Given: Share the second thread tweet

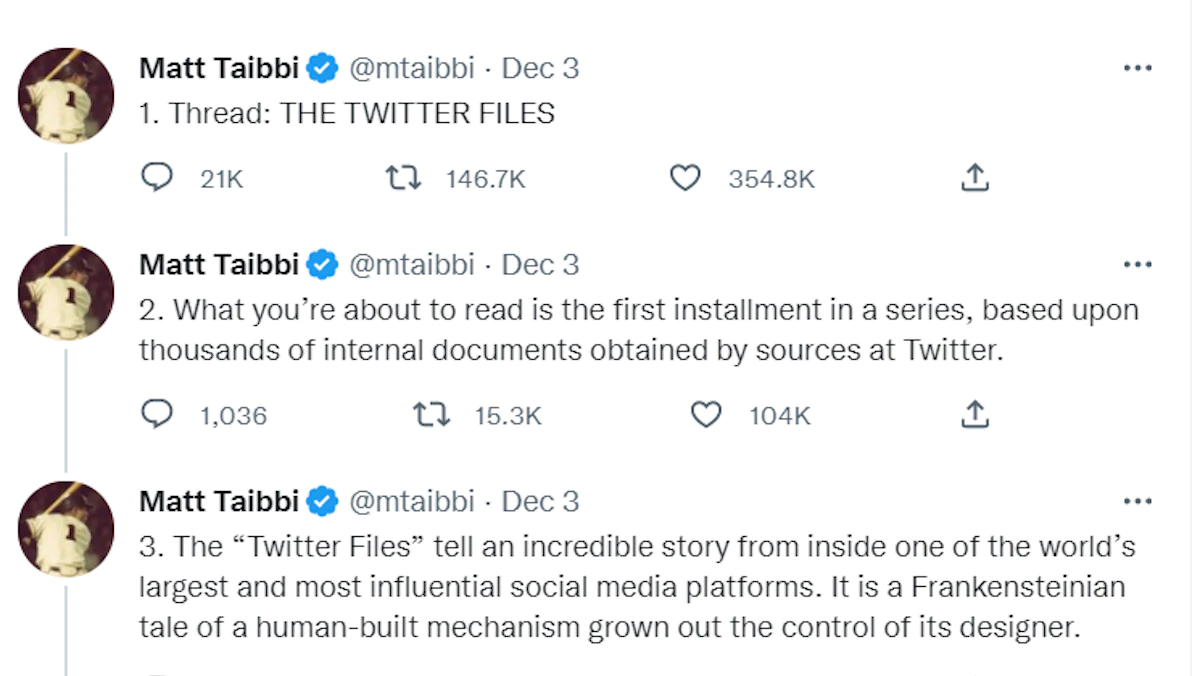Looking at the screenshot, I should click(x=974, y=415).
